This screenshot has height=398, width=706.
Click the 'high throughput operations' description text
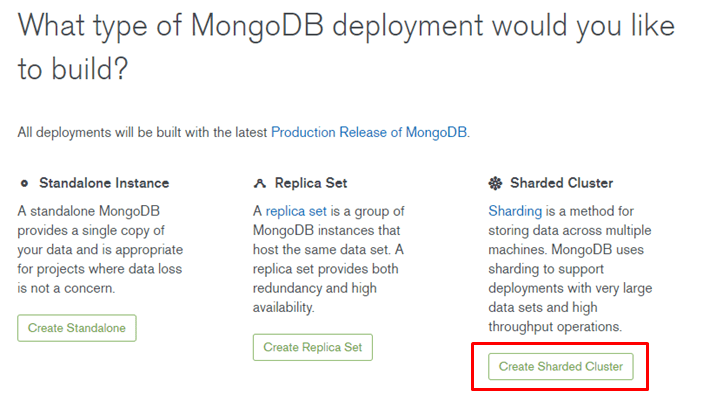555,317
